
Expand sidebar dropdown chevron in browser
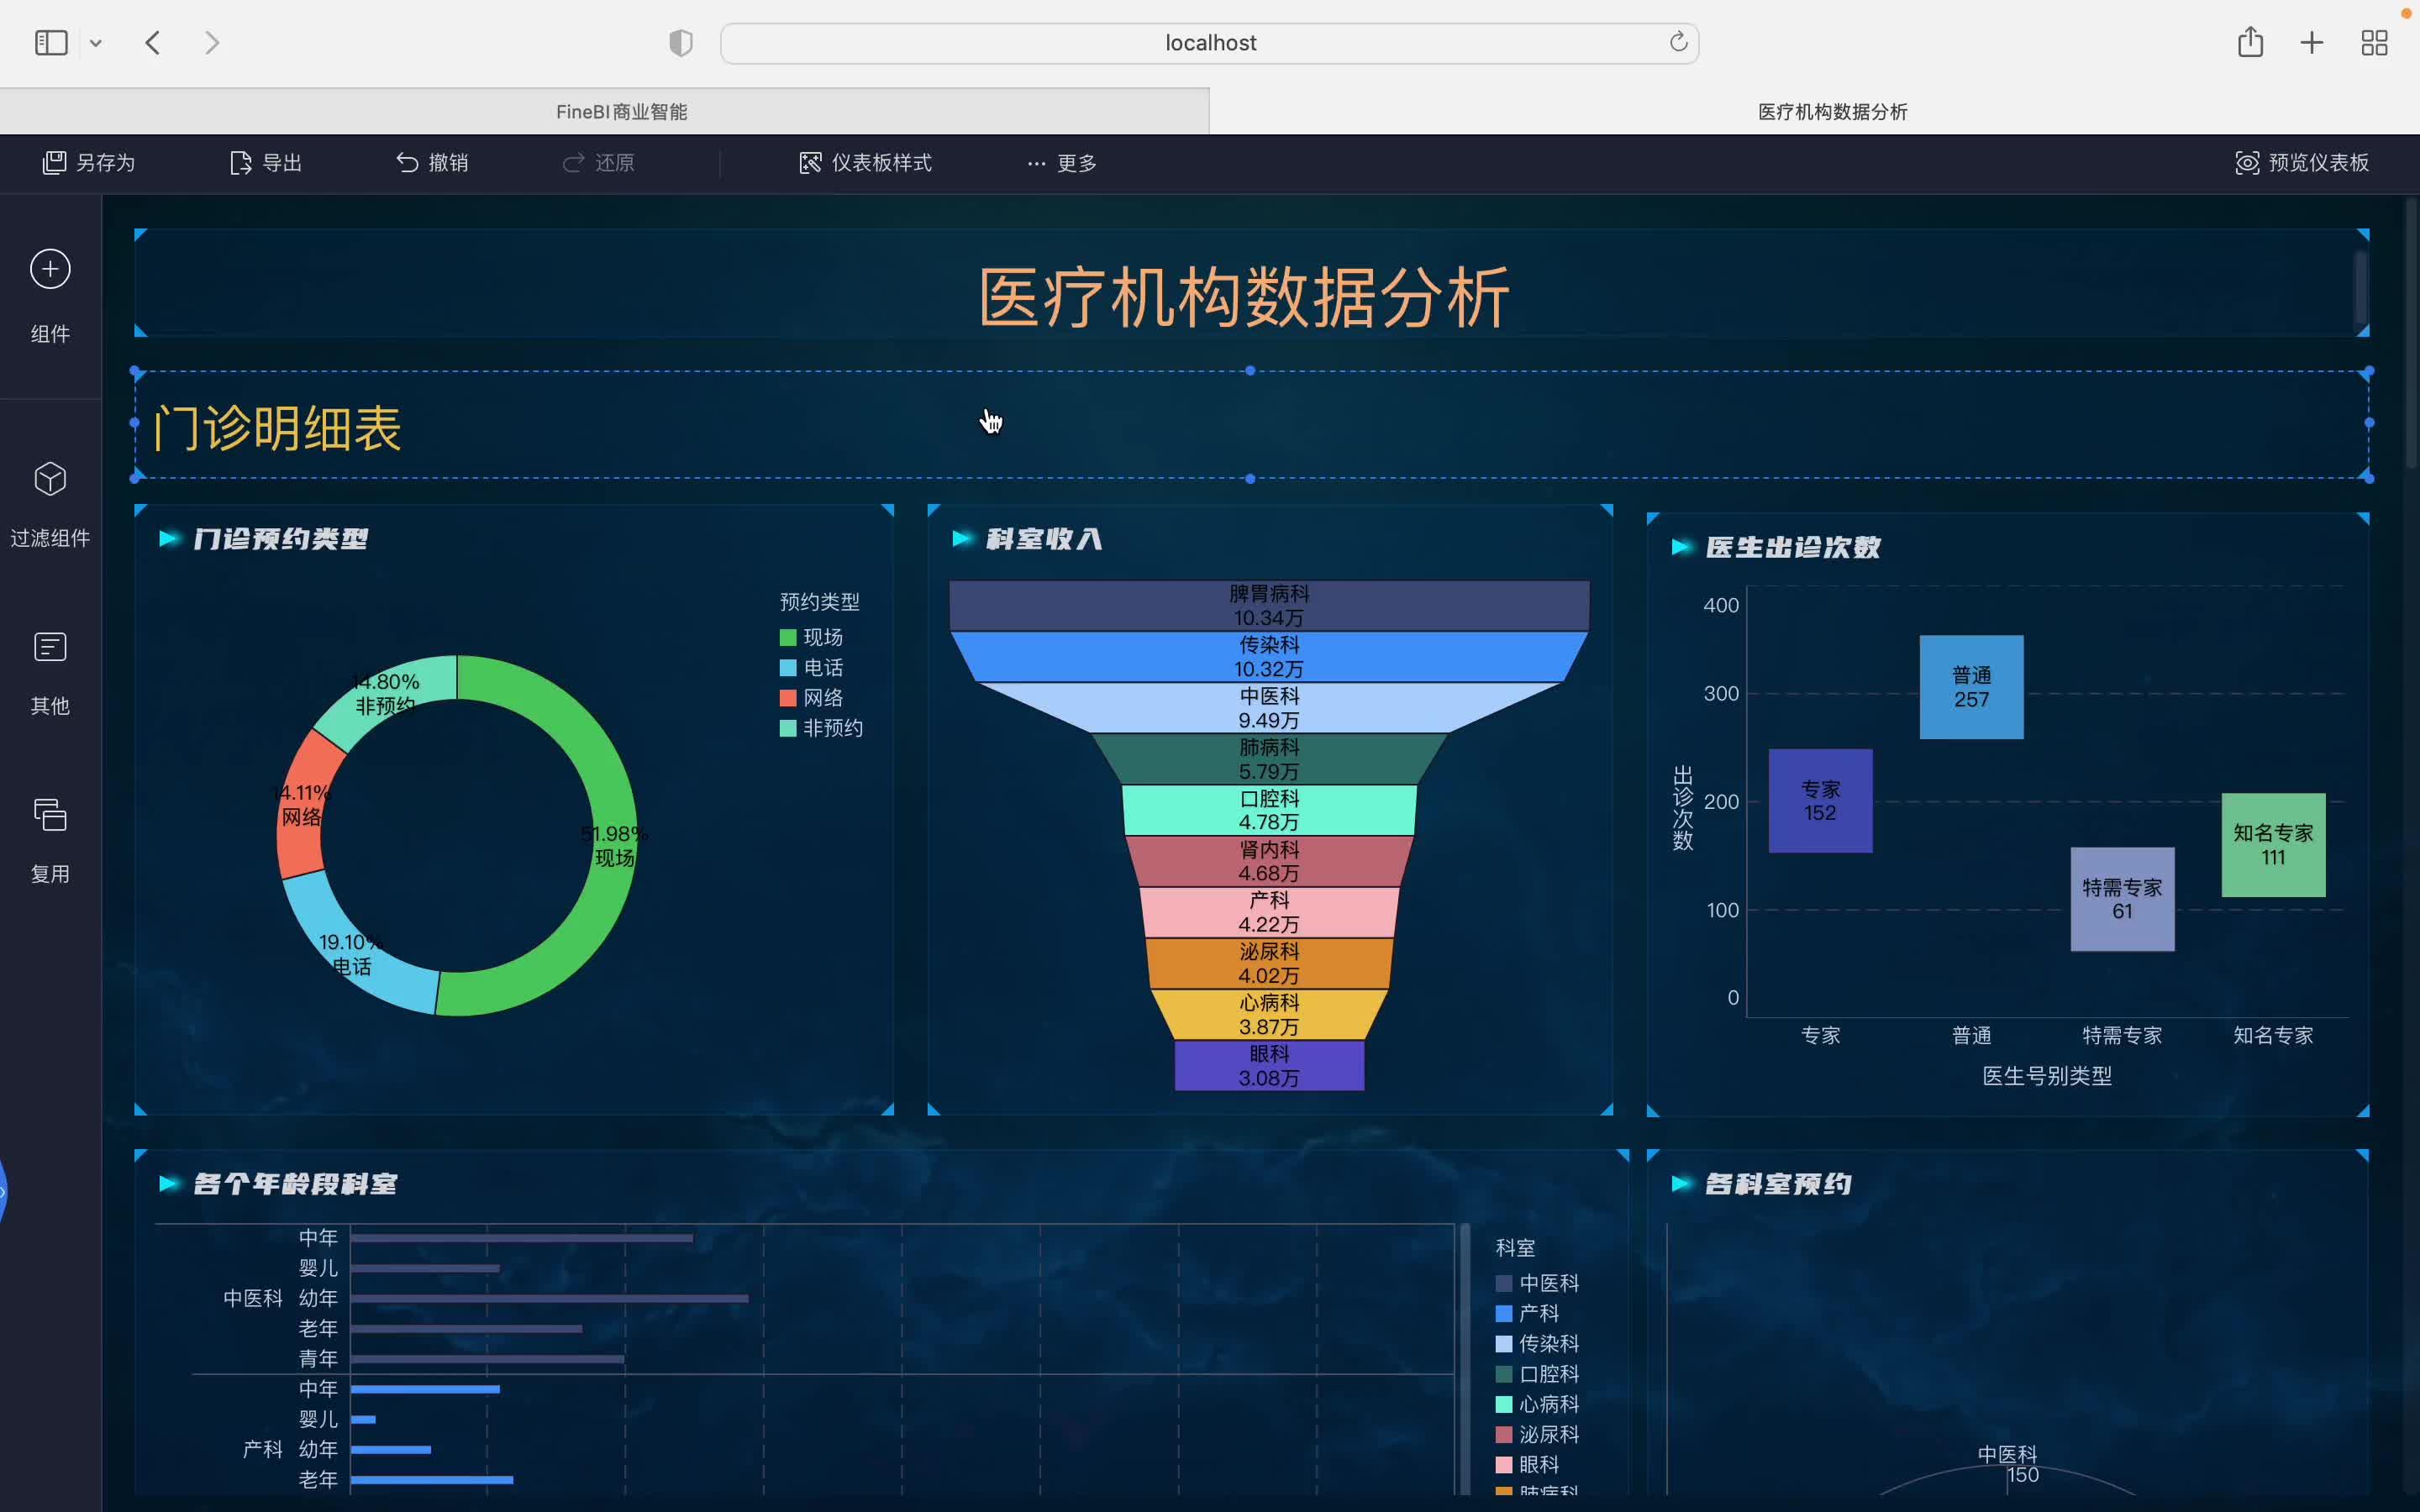click(x=96, y=43)
